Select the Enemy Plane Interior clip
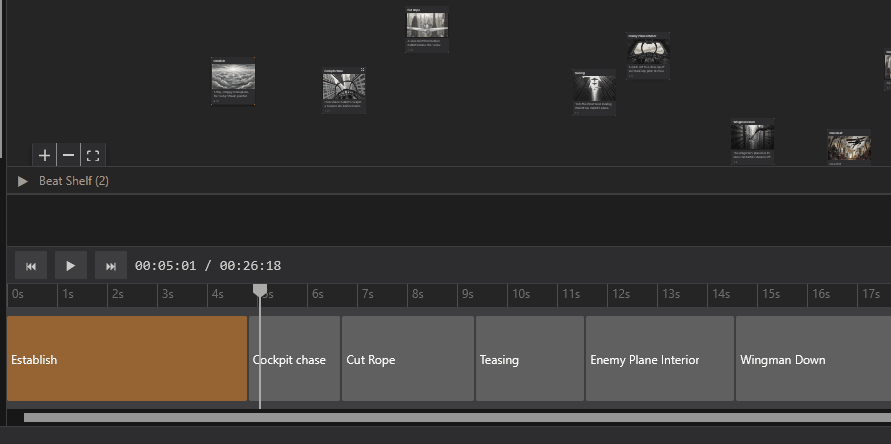Screen dimensions: 891x444 click(659, 359)
